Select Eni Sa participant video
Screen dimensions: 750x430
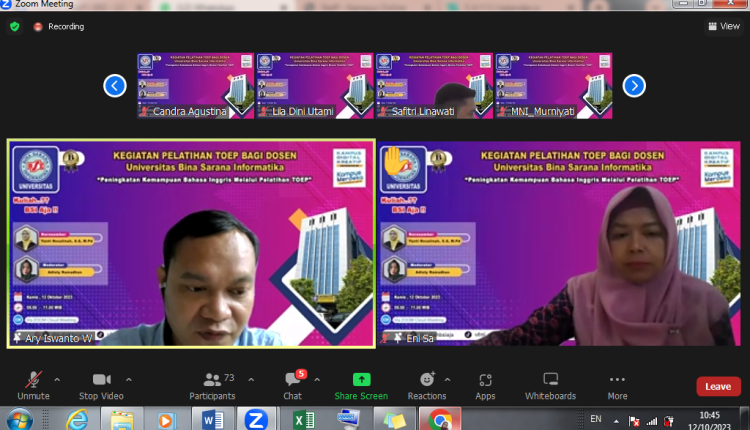coord(559,243)
